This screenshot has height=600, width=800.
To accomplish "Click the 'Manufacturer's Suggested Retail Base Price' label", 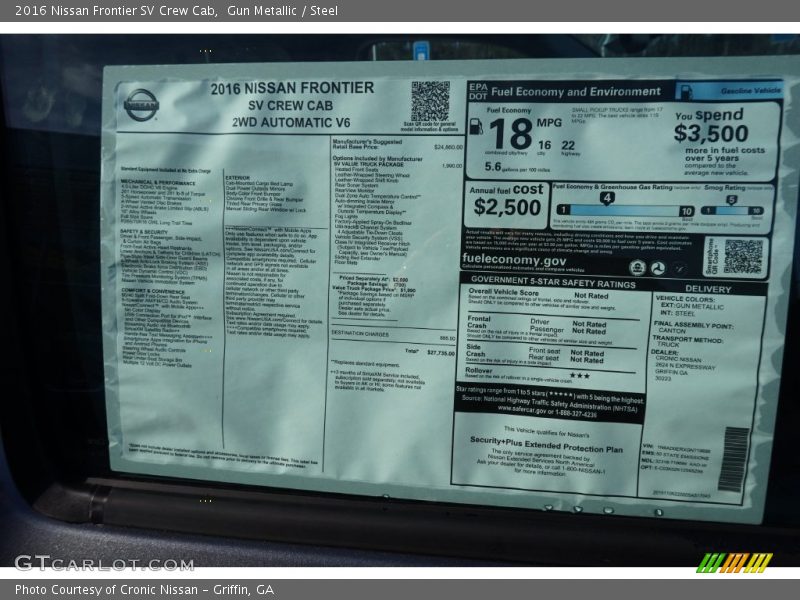I will pos(367,144).
